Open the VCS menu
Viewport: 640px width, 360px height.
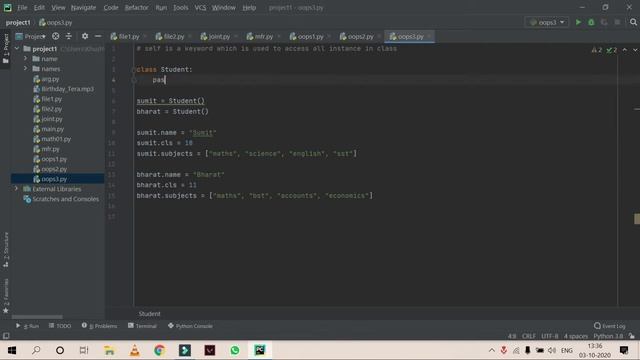(x=200, y=7)
